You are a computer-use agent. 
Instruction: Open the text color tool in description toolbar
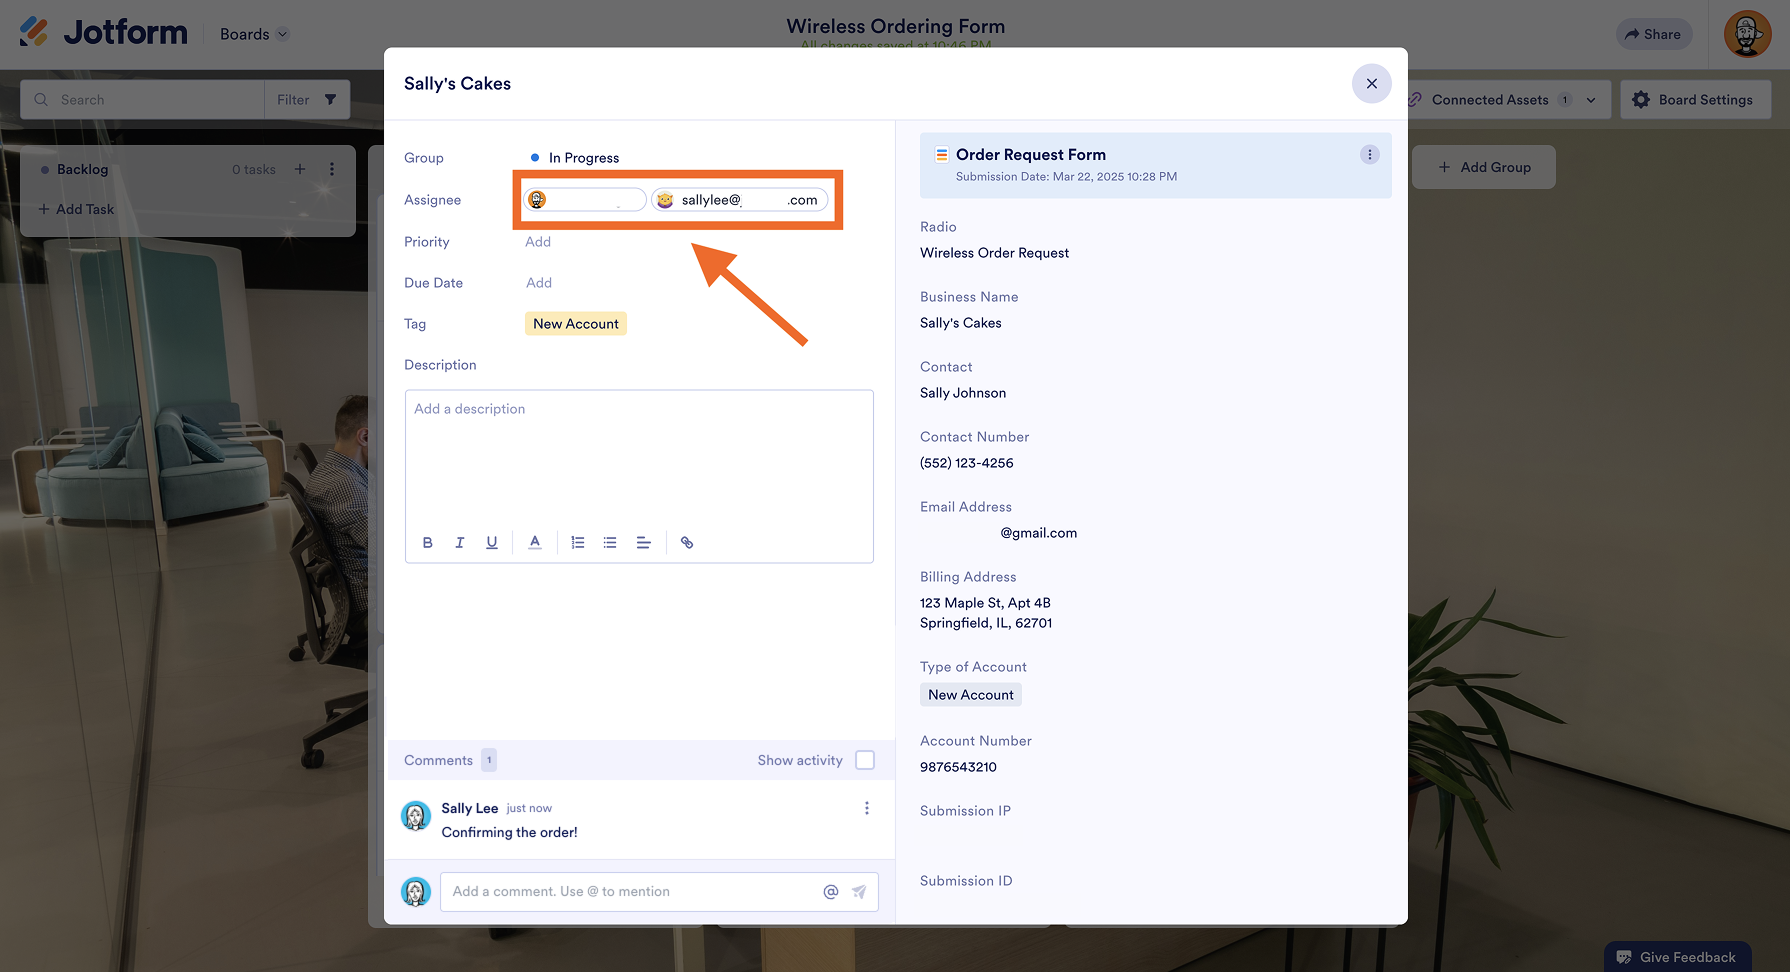535,543
